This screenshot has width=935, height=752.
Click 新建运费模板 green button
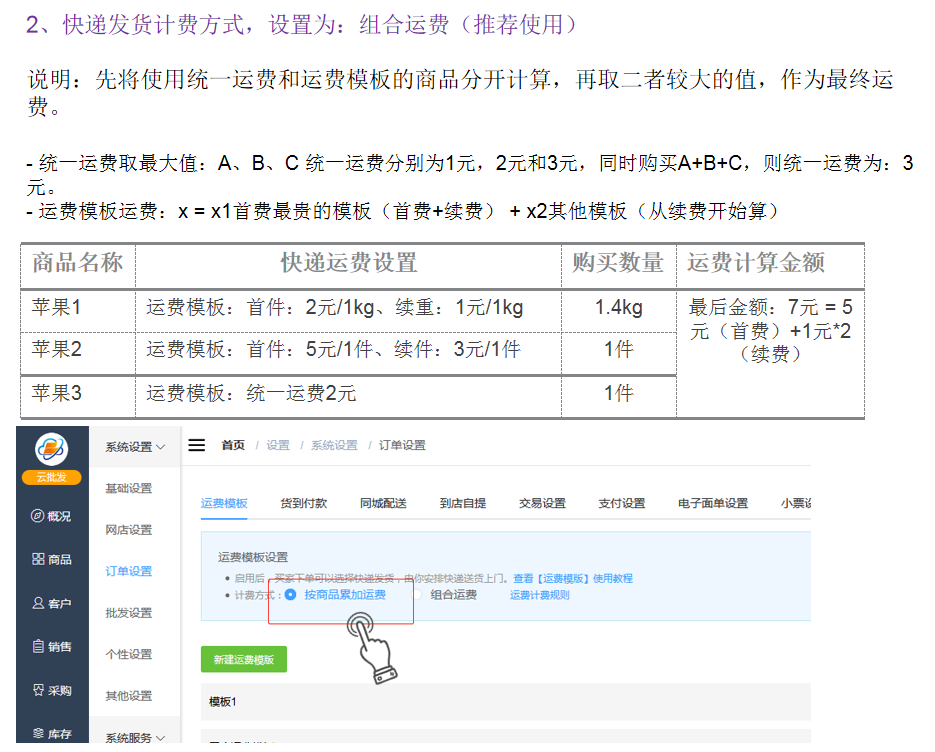tap(244, 660)
